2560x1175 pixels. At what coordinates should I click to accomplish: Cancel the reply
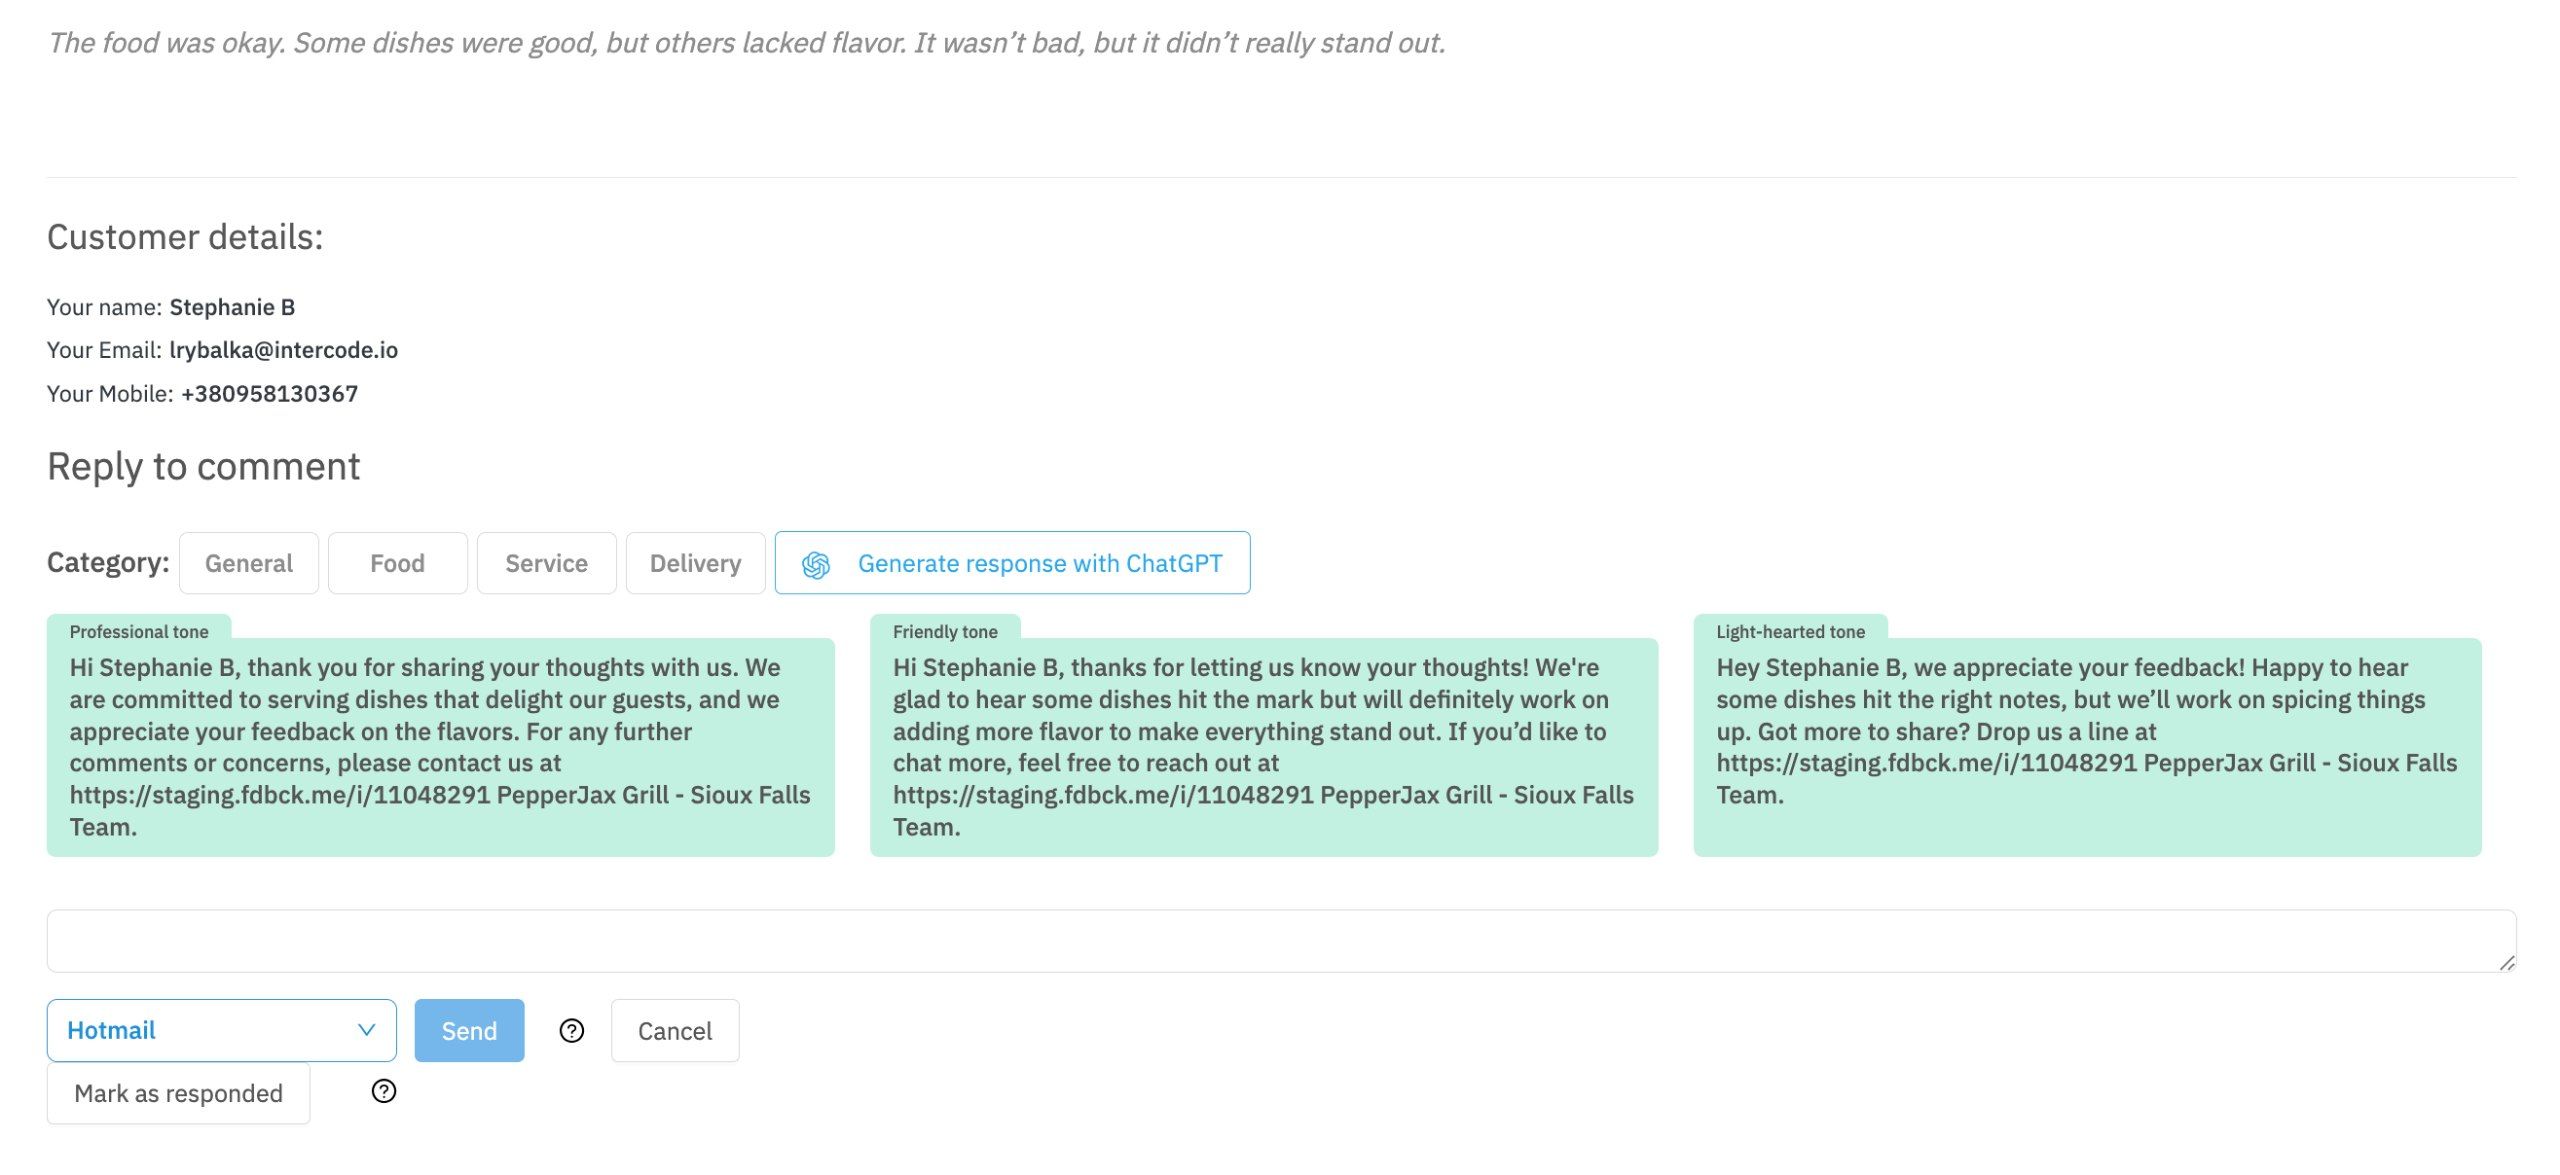[675, 1031]
